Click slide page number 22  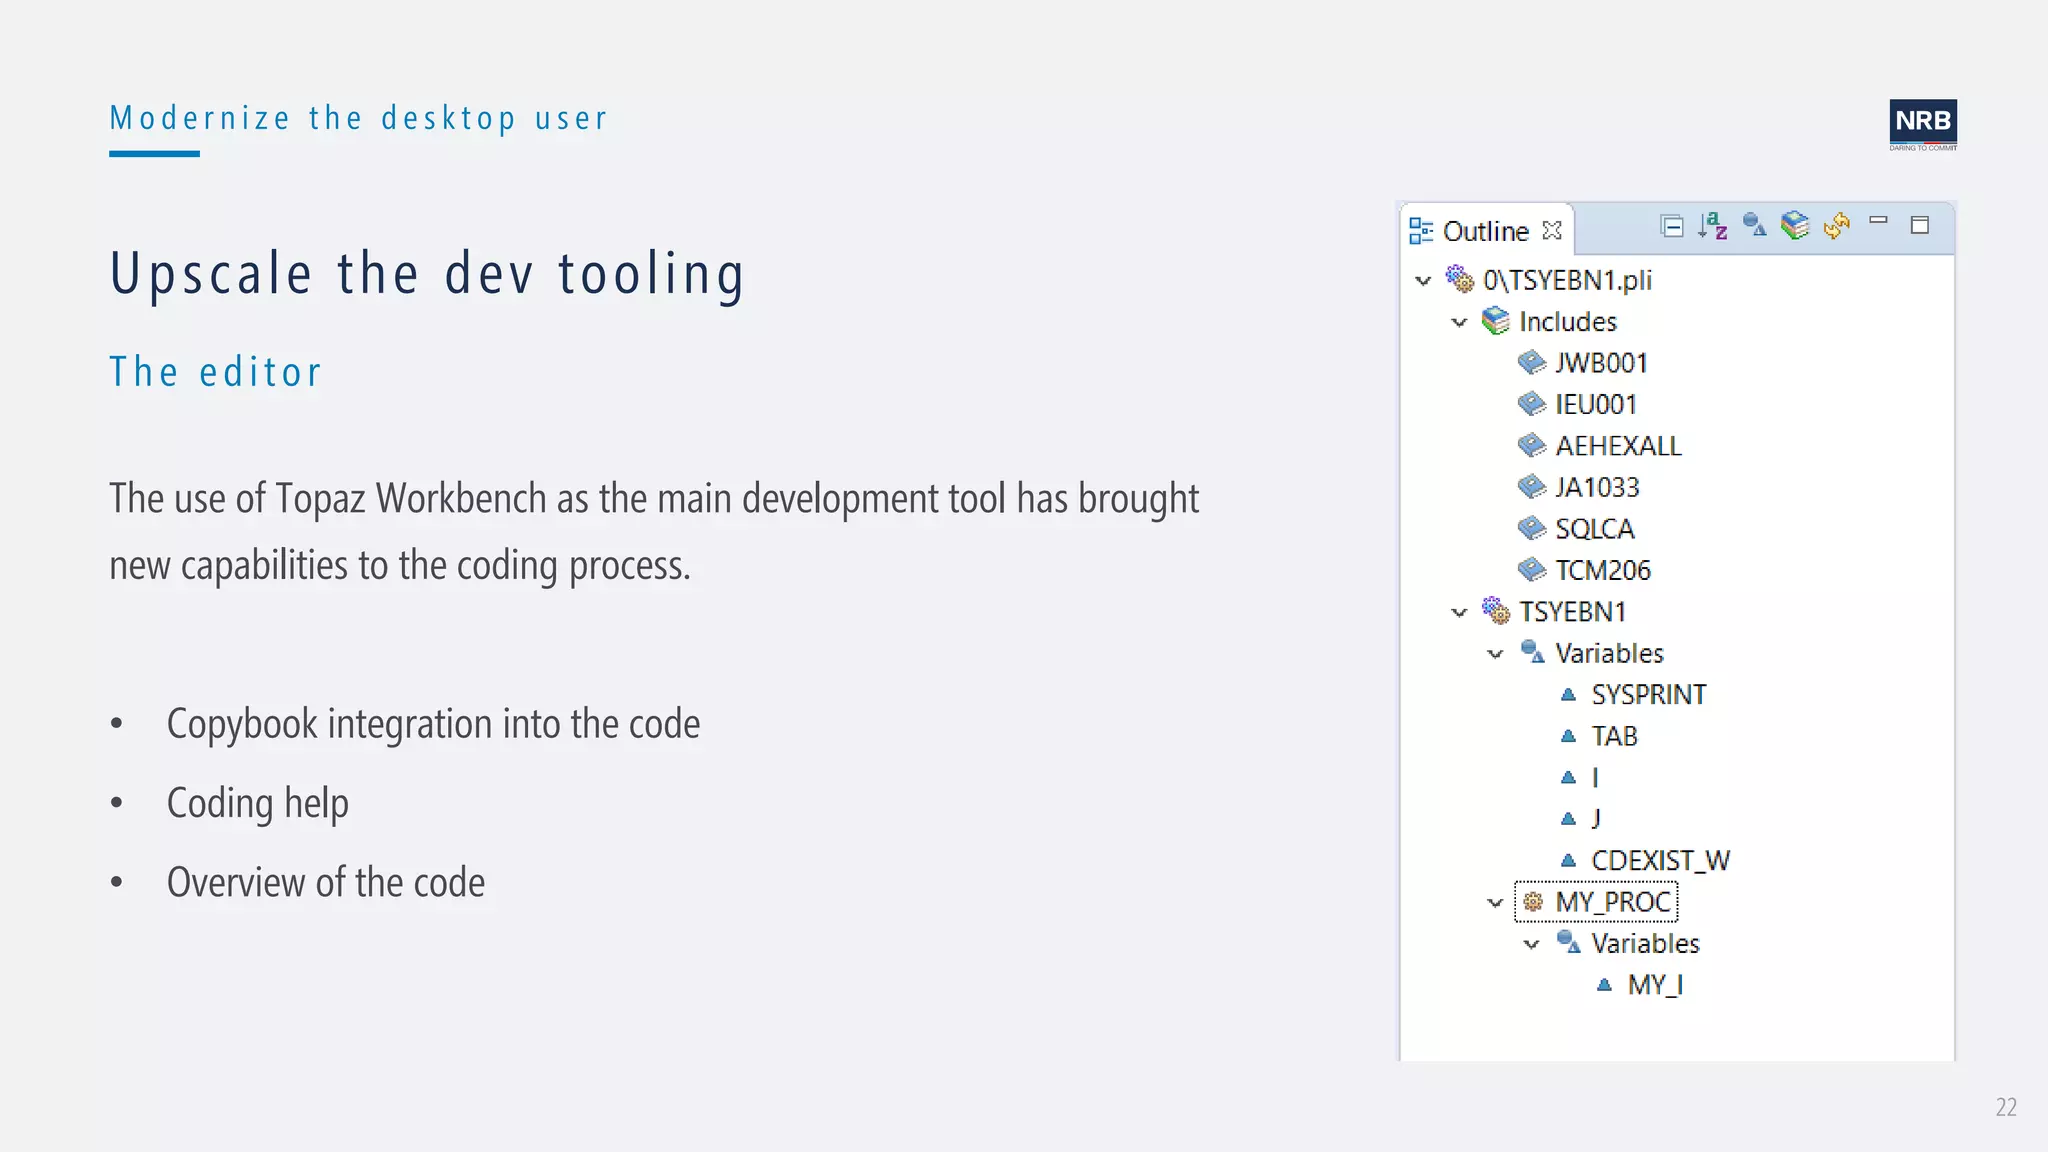(x=2006, y=1107)
